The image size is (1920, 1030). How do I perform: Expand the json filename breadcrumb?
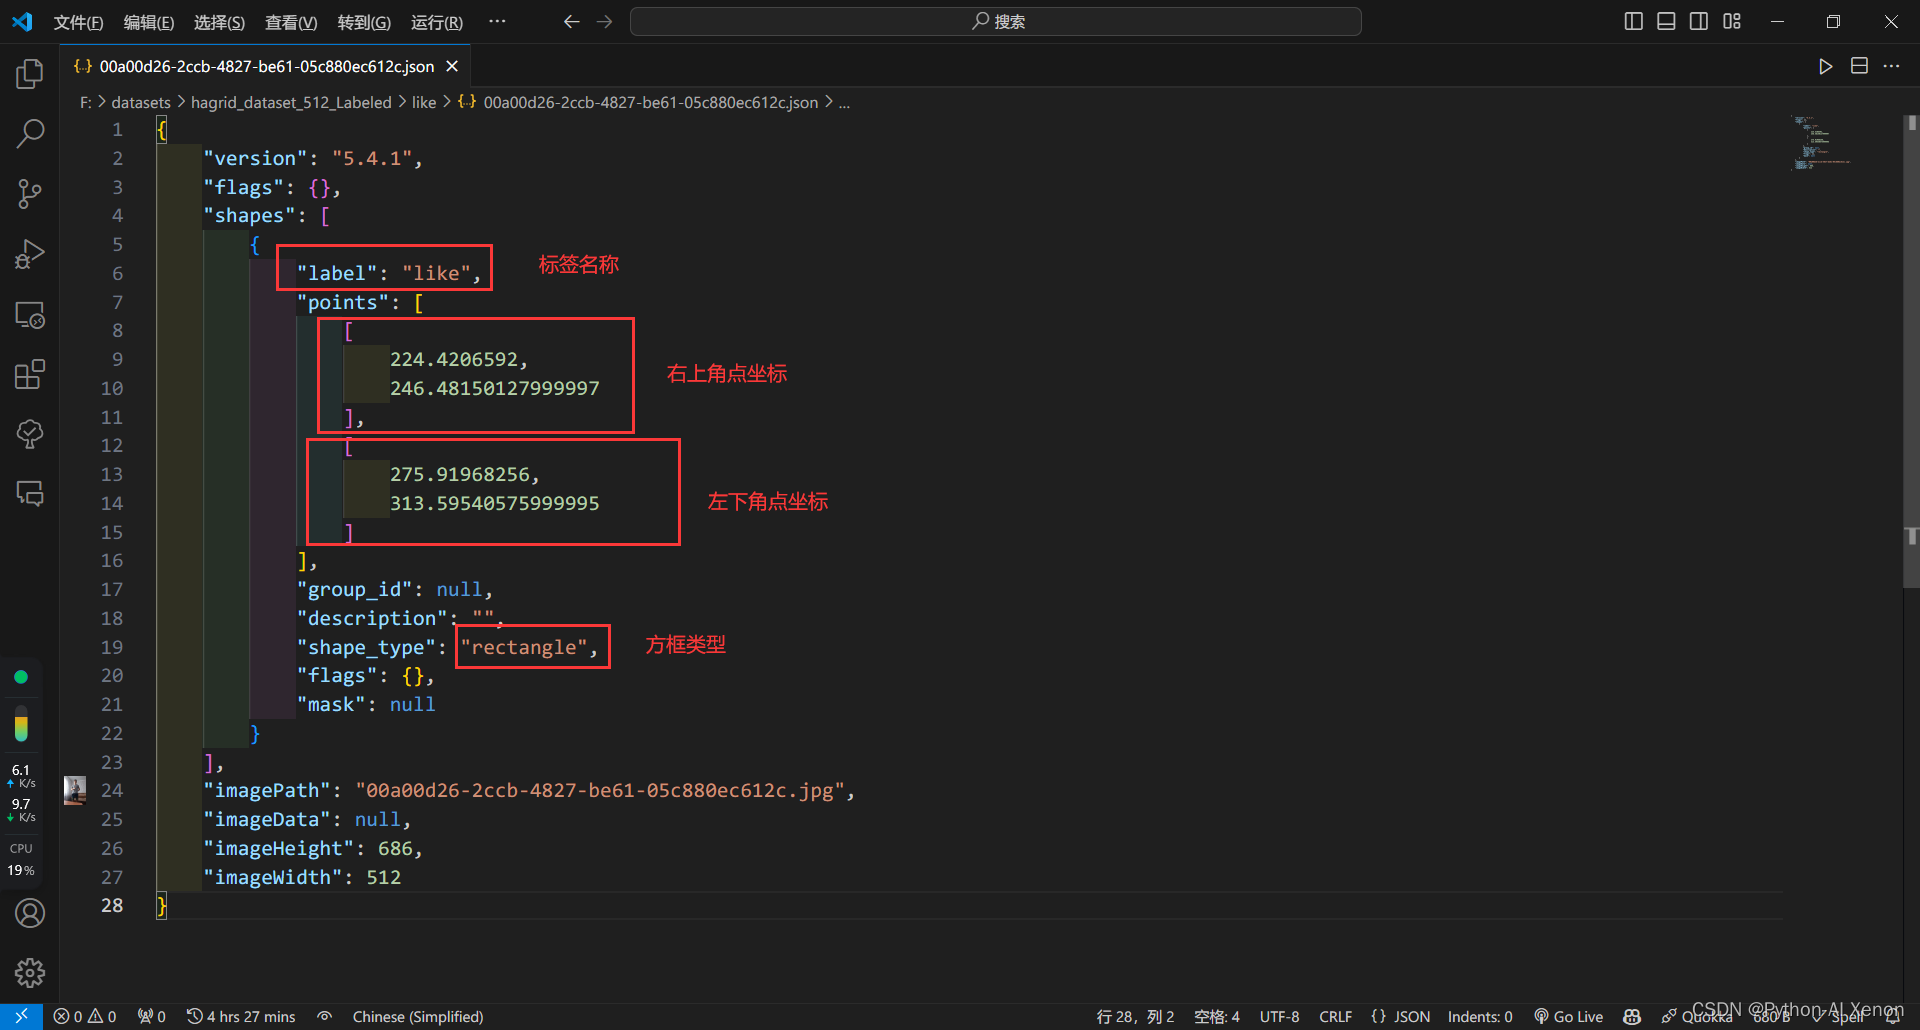tap(638, 102)
